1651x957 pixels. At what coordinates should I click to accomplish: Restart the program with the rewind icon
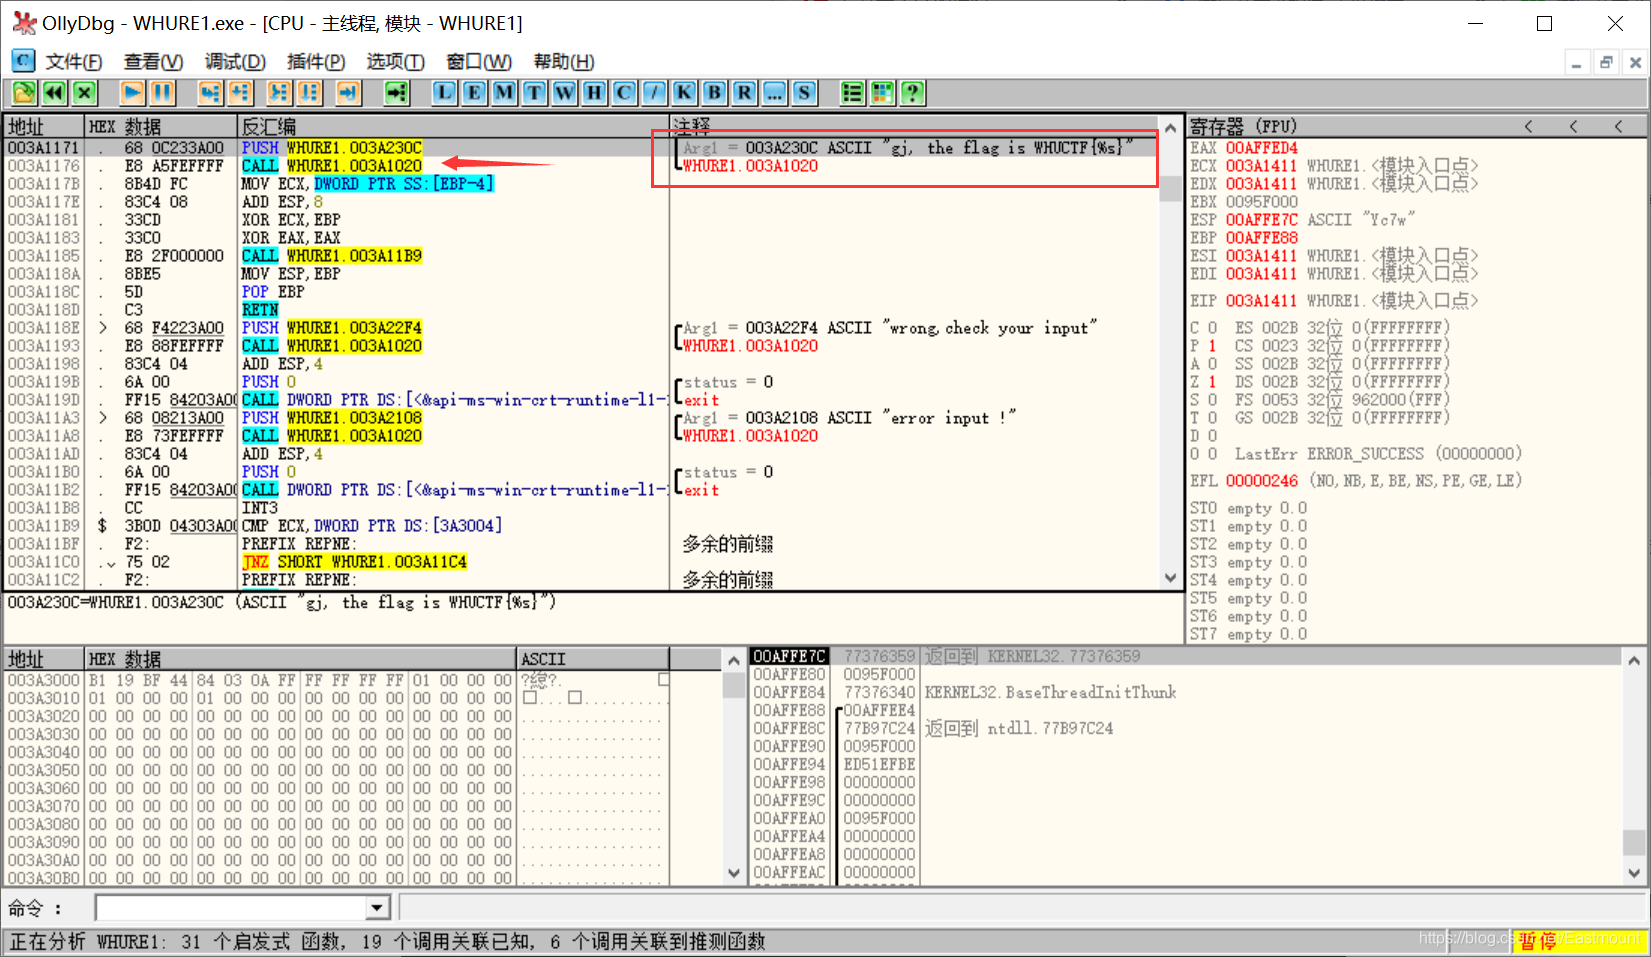click(x=54, y=93)
